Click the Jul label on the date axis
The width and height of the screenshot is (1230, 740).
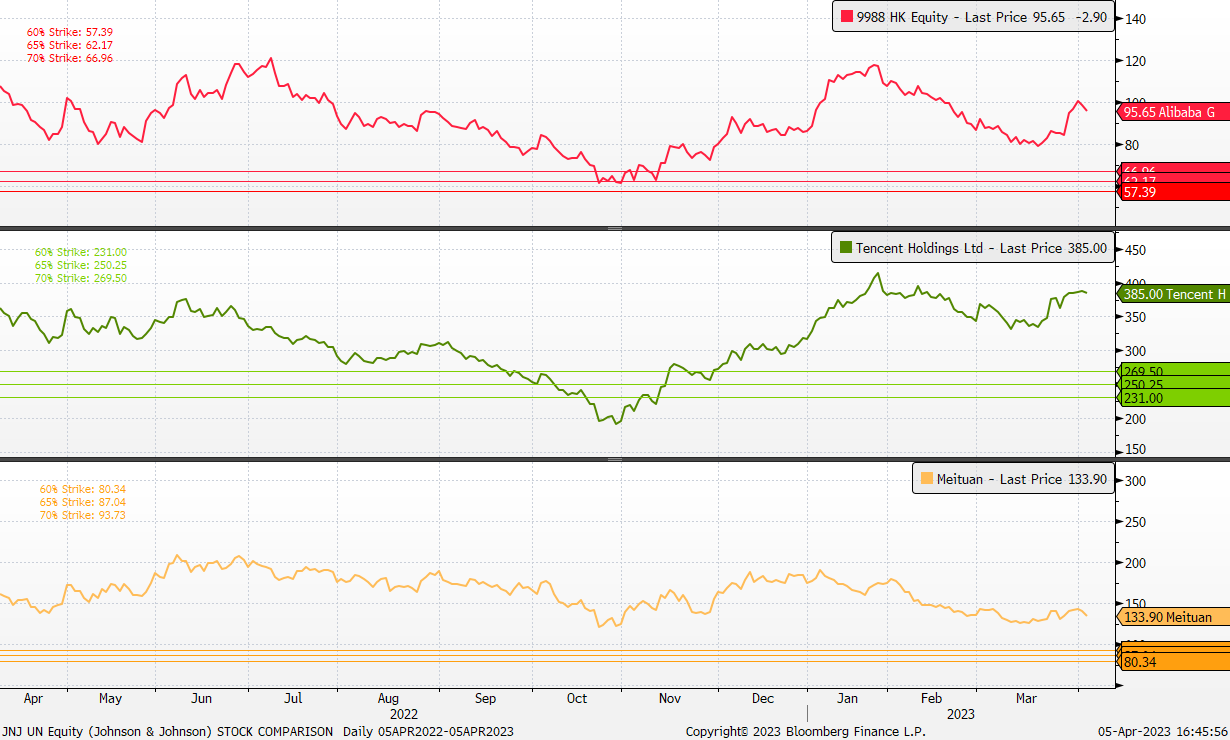pyautogui.click(x=294, y=699)
